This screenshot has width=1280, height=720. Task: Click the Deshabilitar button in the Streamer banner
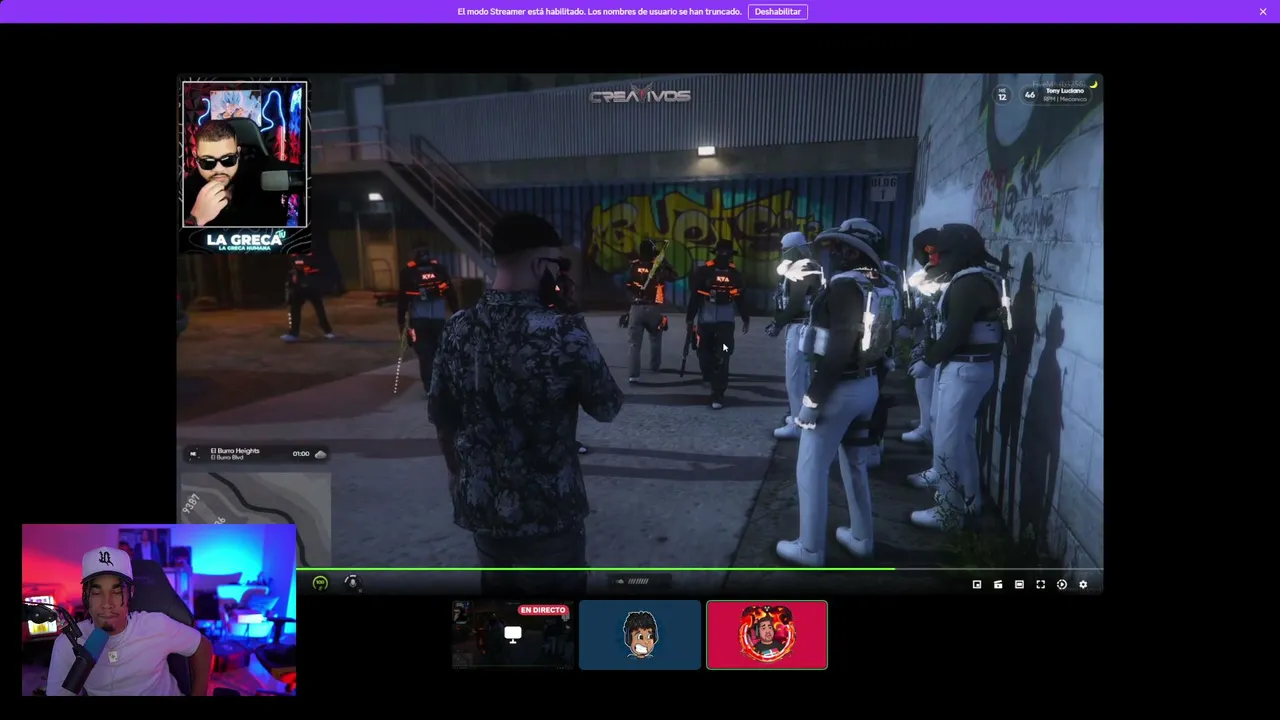coord(777,12)
